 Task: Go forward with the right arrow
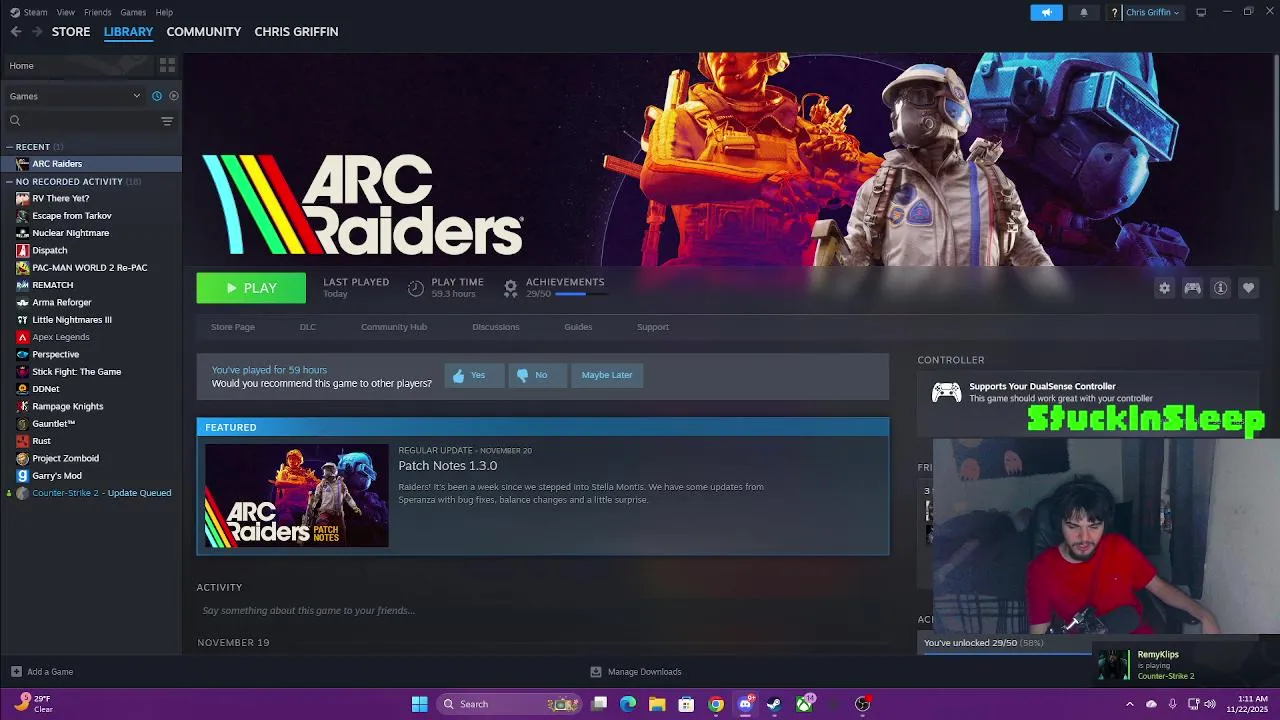(37, 32)
